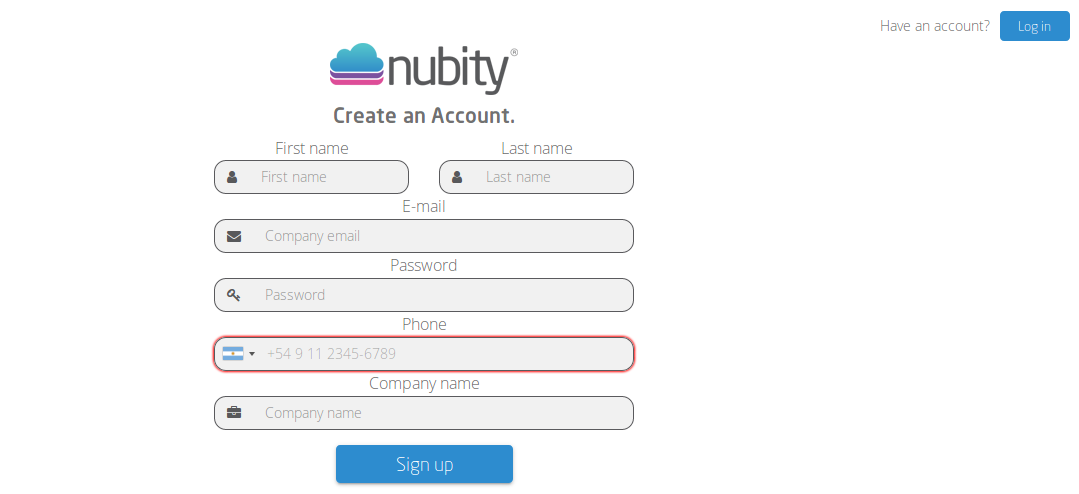
Task: Click the person icon in First name field
Action: pos(232,177)
